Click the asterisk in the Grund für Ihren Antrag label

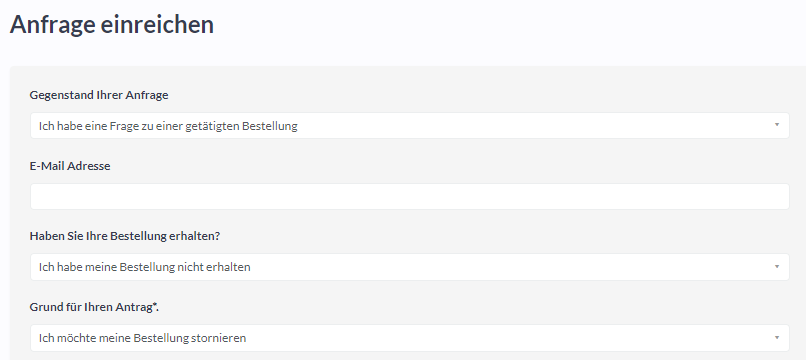tap(155, 305)
